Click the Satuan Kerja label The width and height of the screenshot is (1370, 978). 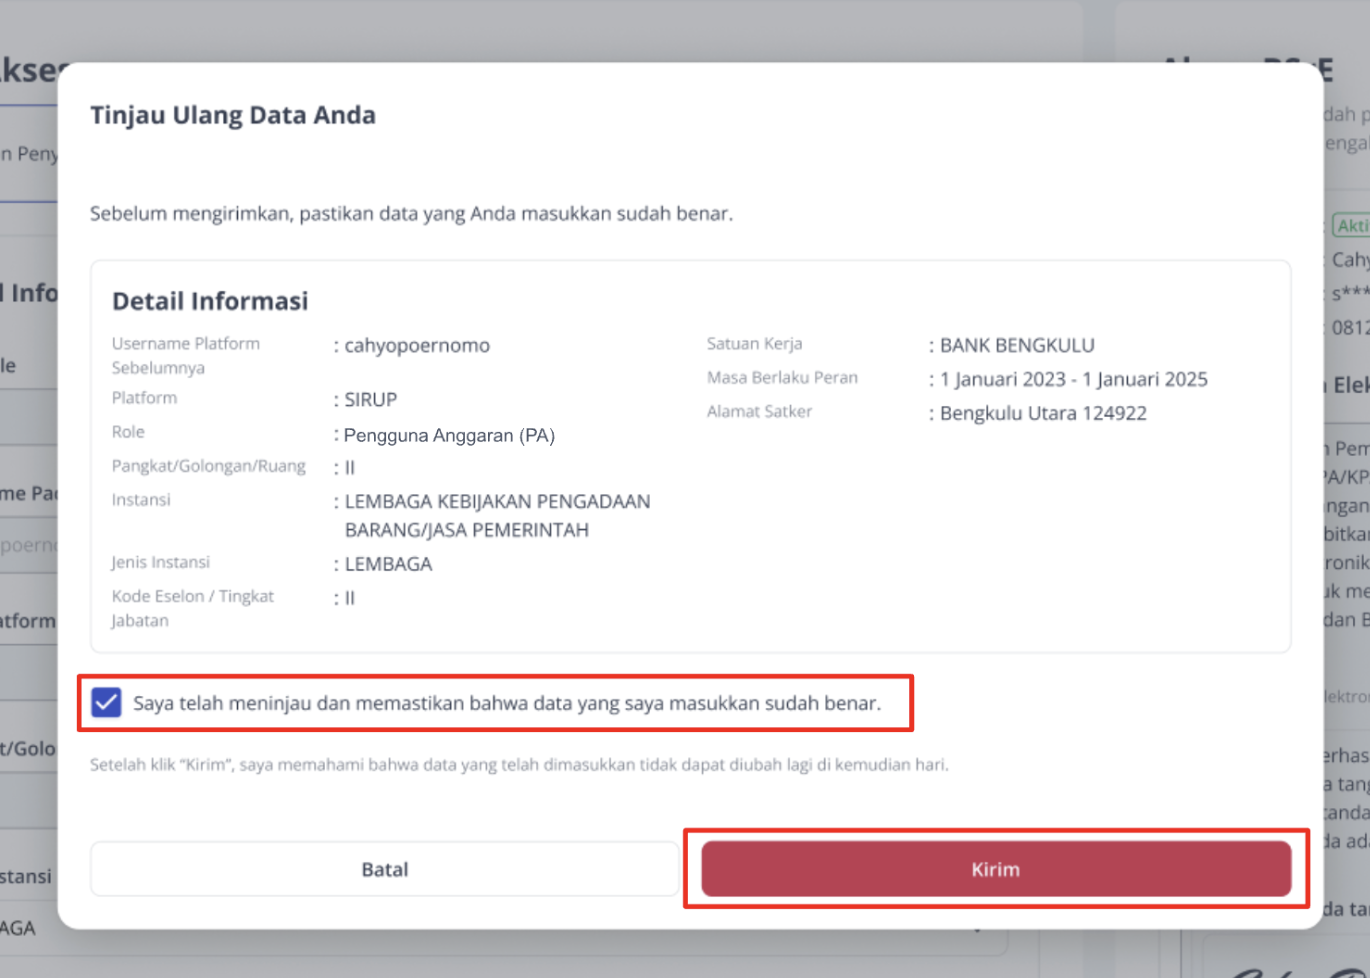754,343
